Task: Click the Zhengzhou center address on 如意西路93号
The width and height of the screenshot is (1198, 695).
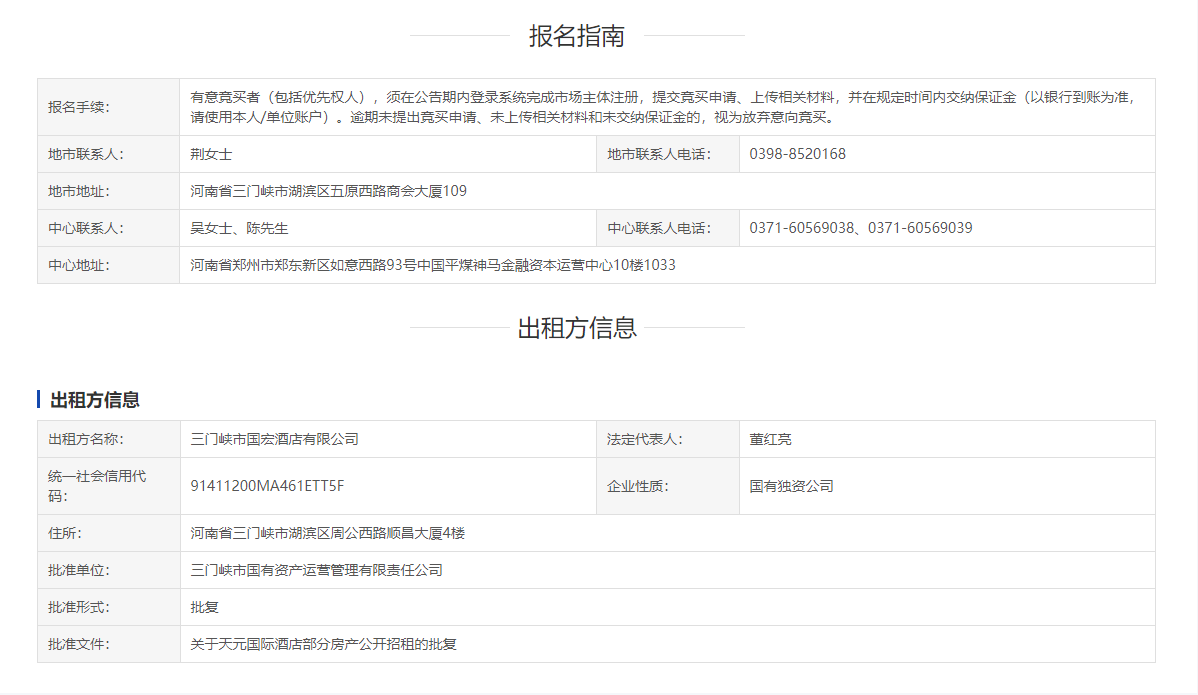Action: coord(432,265)
